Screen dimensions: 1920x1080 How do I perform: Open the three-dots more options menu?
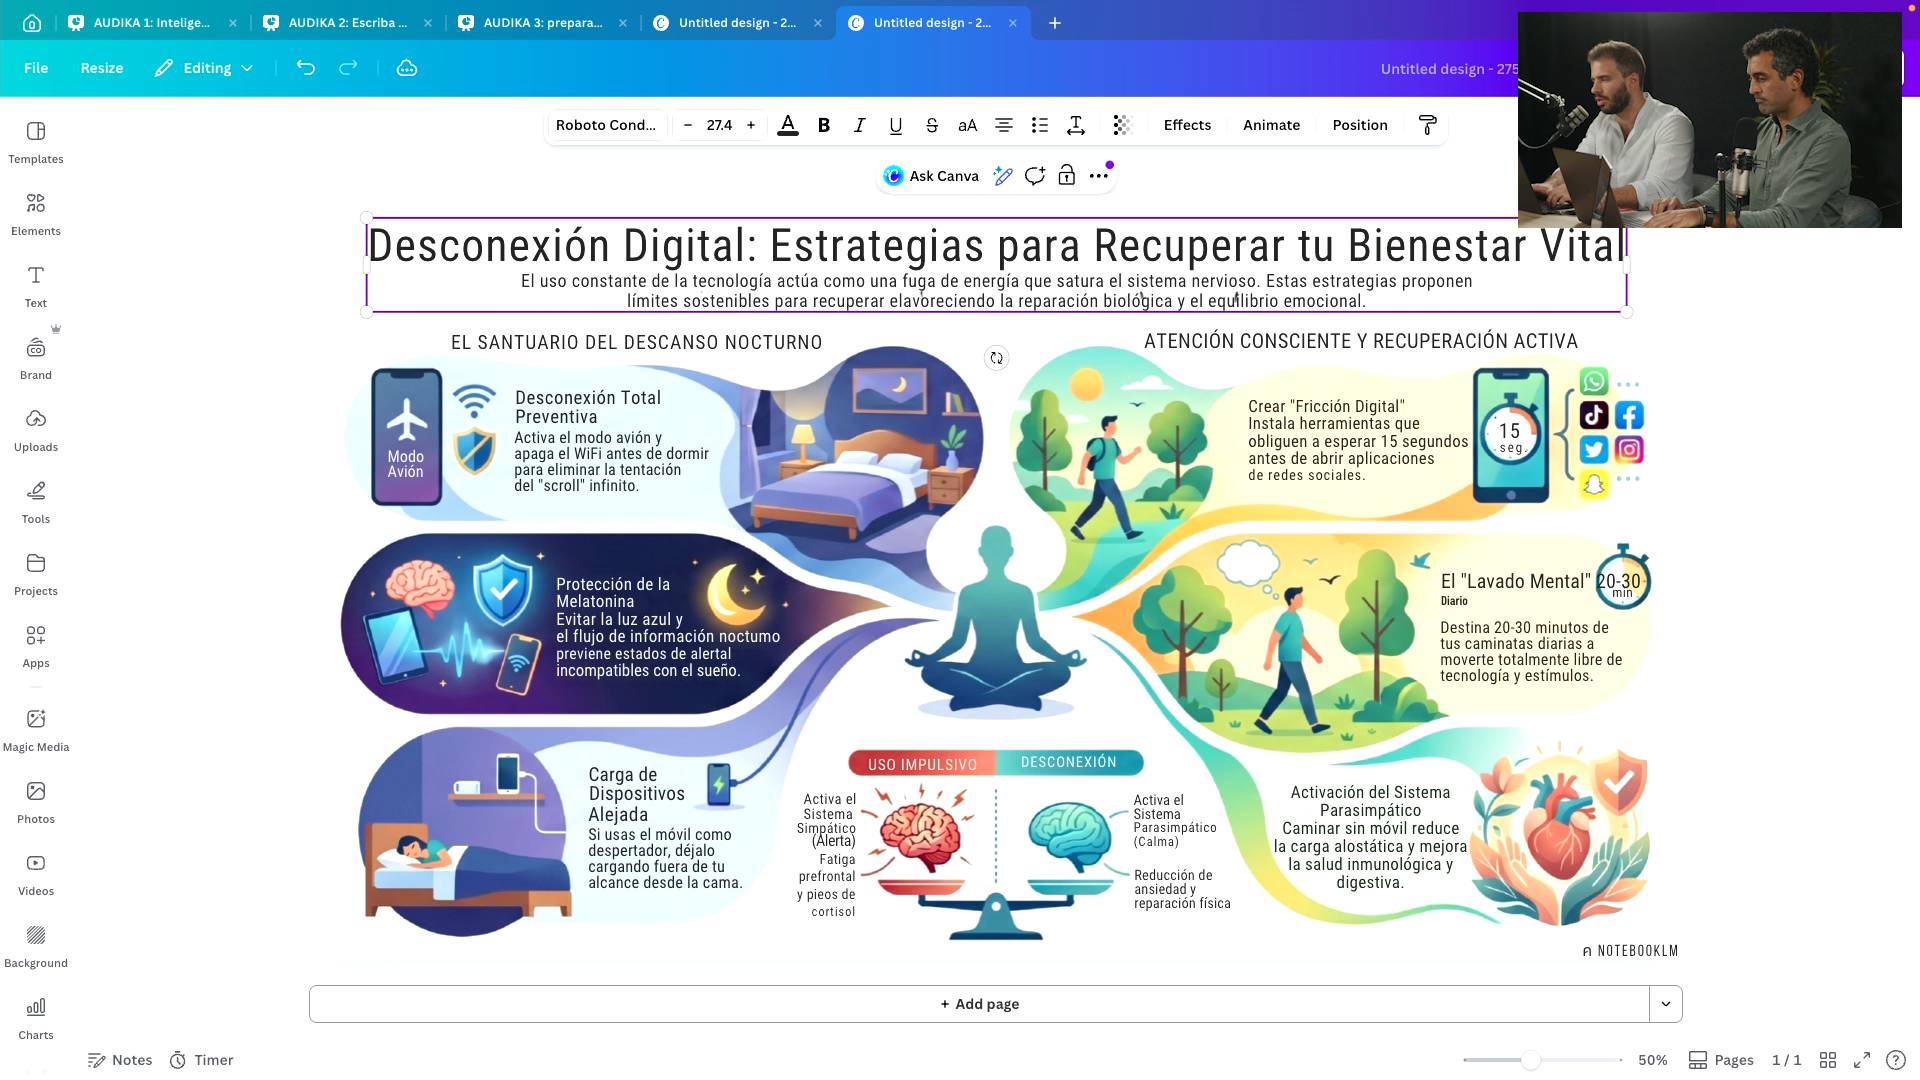1099,176
